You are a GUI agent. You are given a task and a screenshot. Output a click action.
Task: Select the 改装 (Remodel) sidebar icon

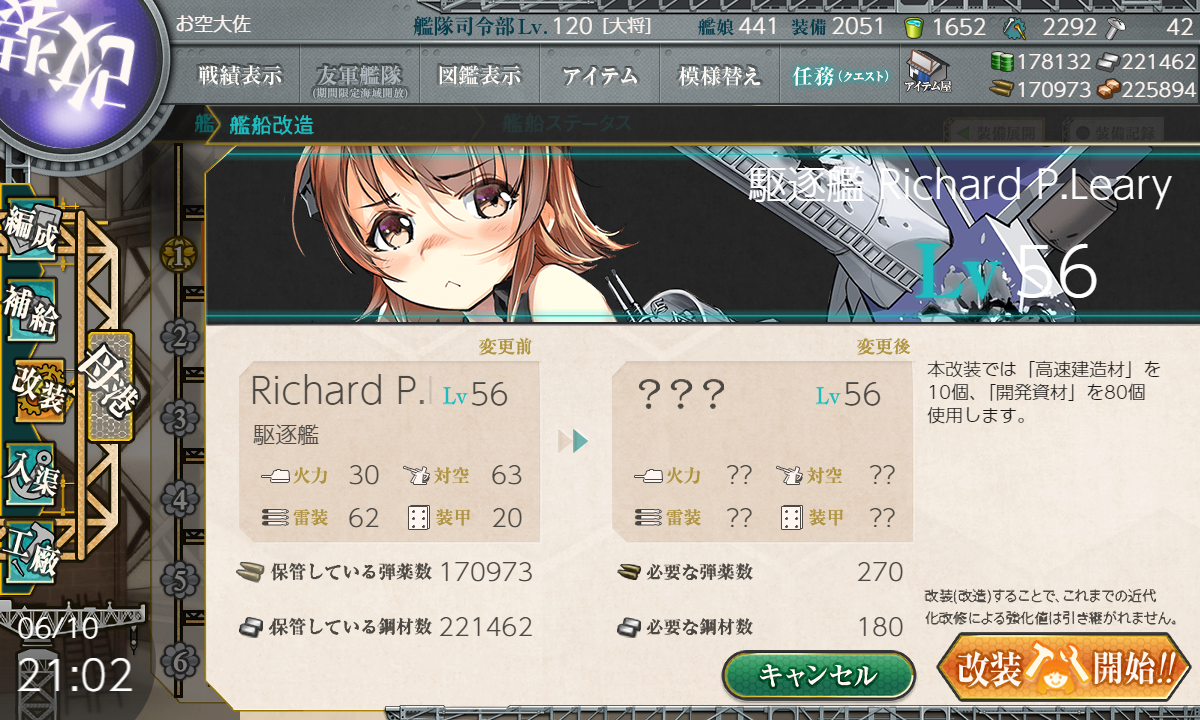[38, 391]
